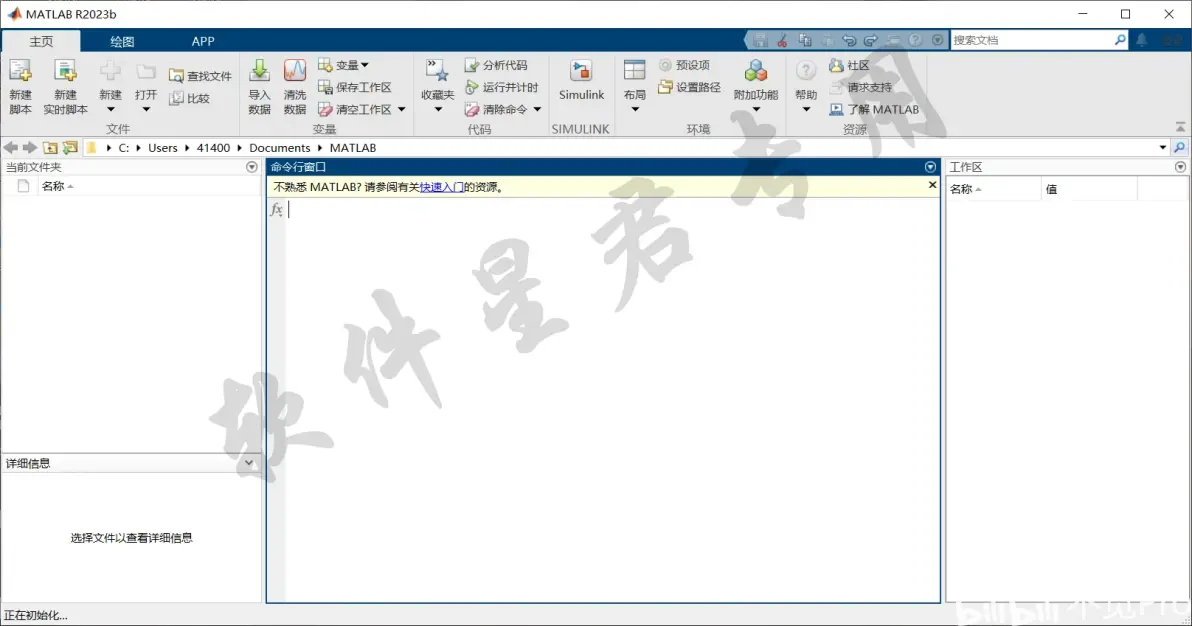Launch Simulink from the ribbon
The image size is (1192, 626).
tap(582, 81)
